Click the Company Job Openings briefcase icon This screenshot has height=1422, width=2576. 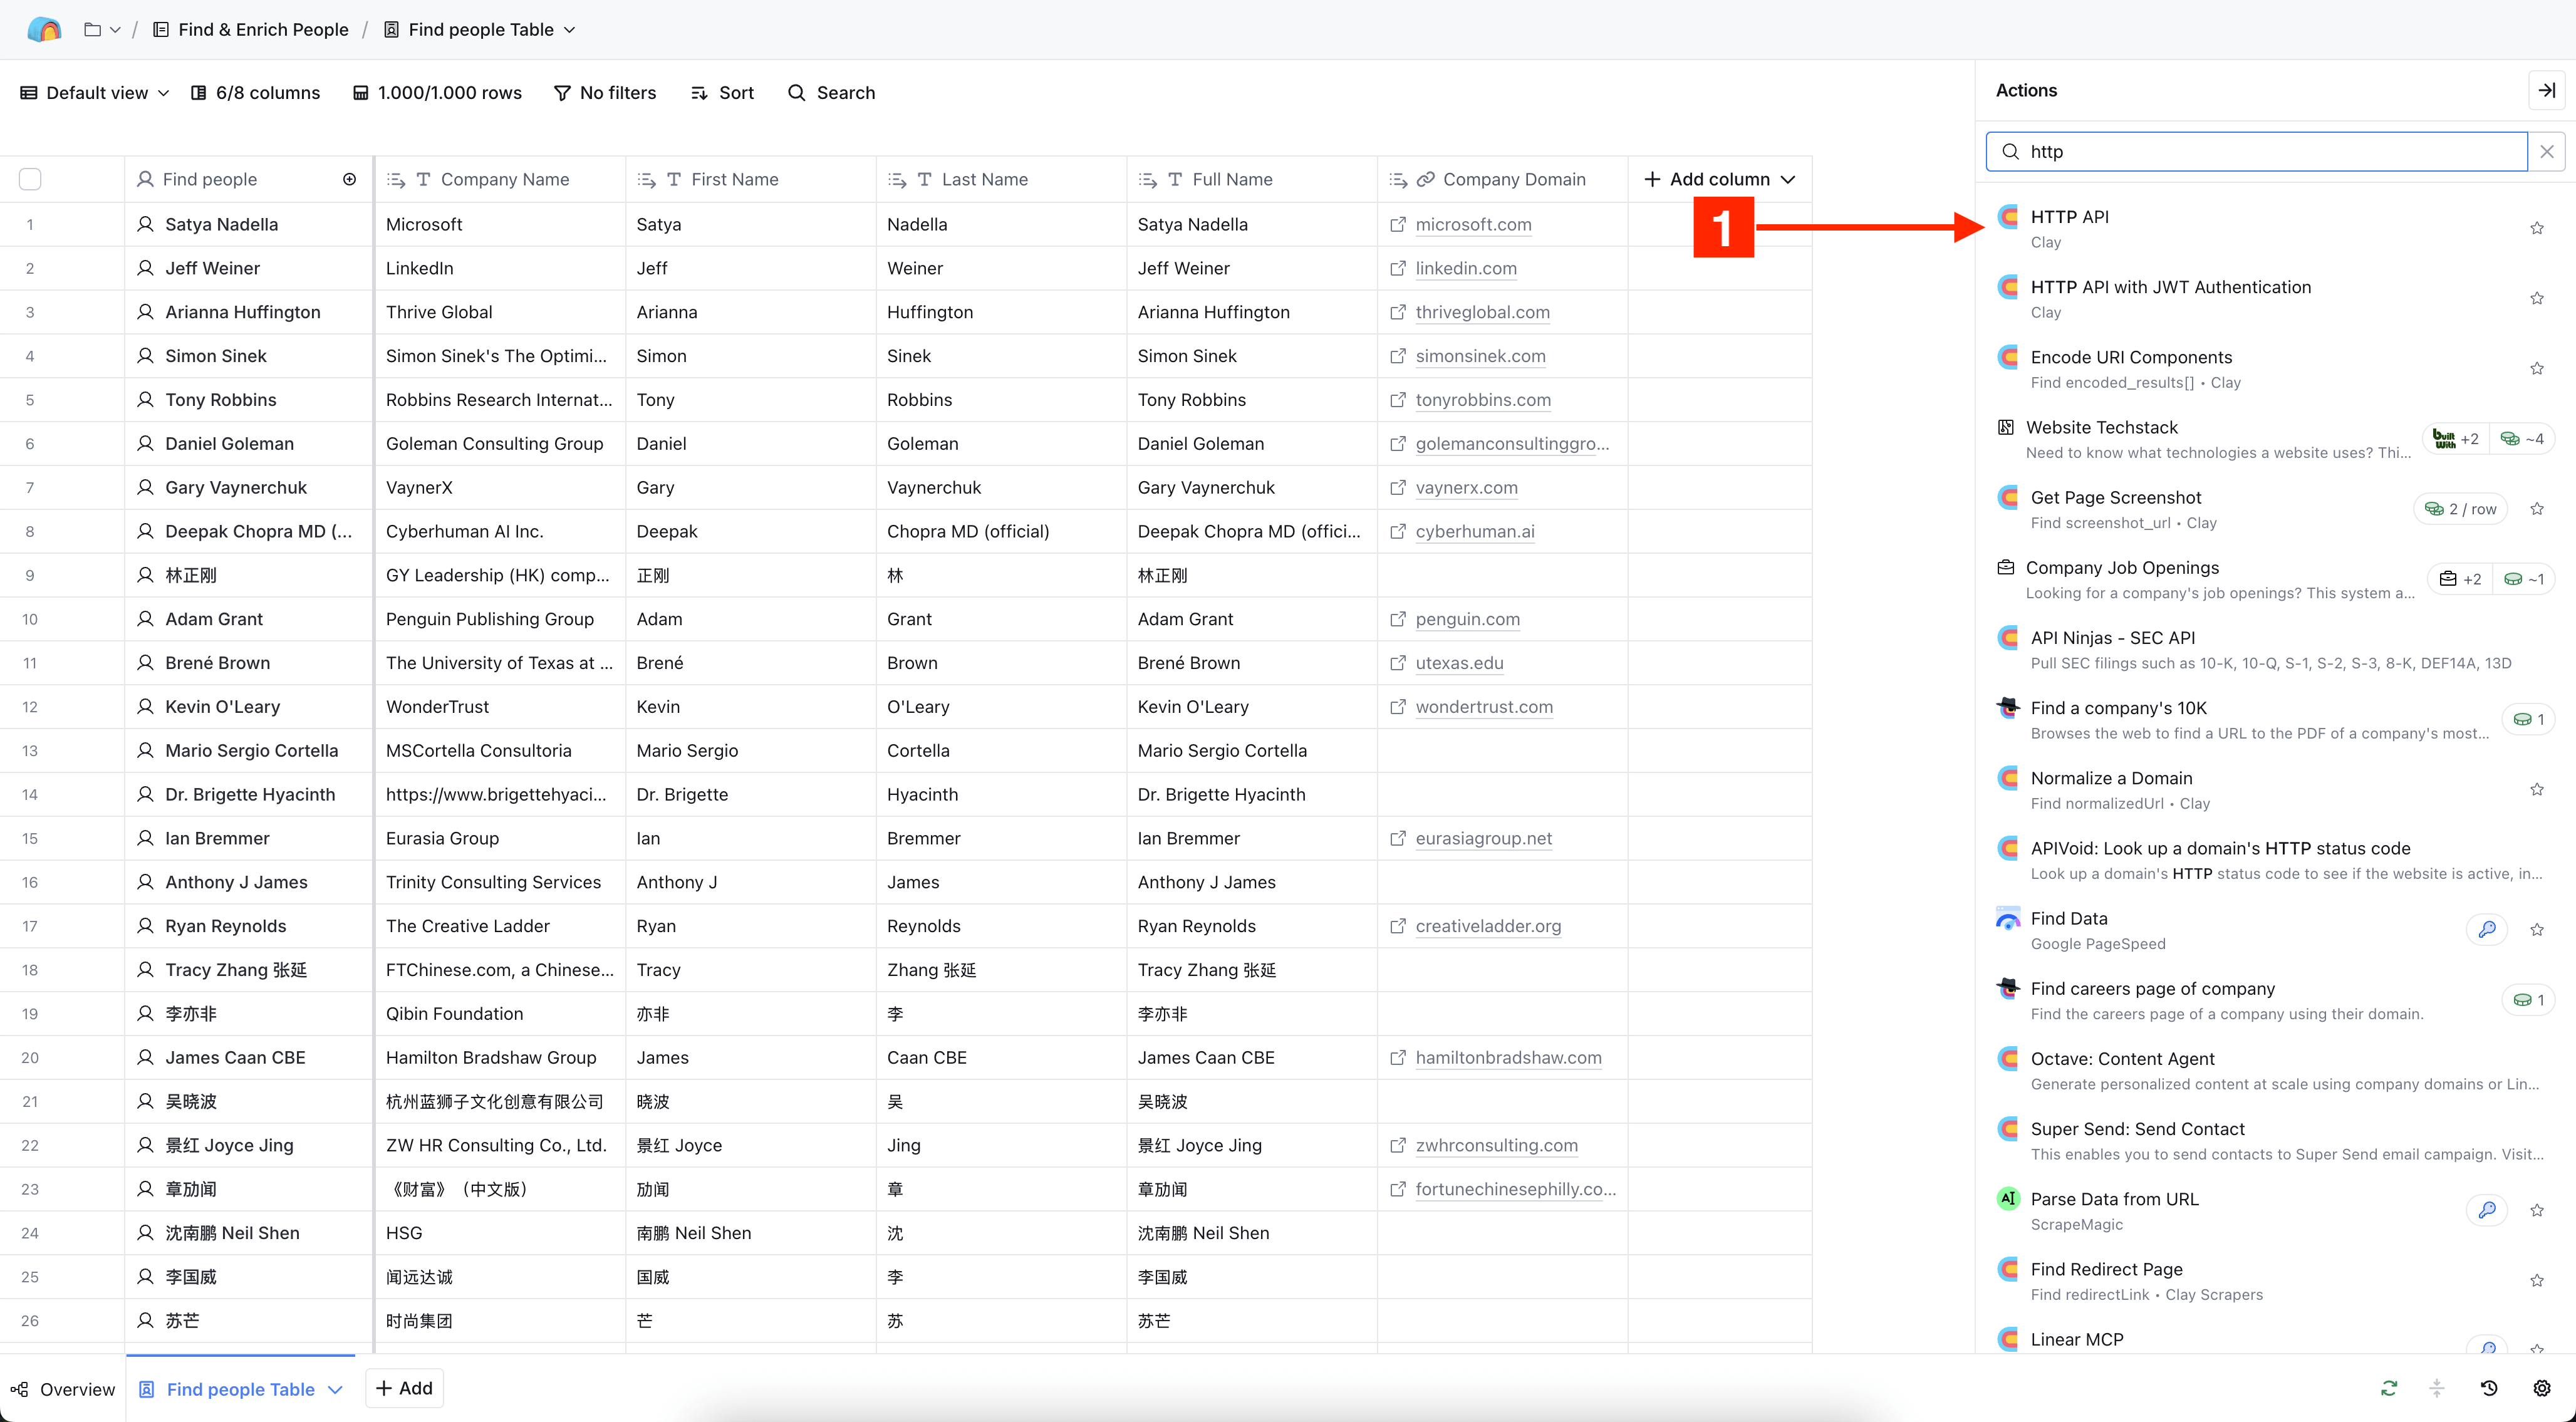point(2005,567)
